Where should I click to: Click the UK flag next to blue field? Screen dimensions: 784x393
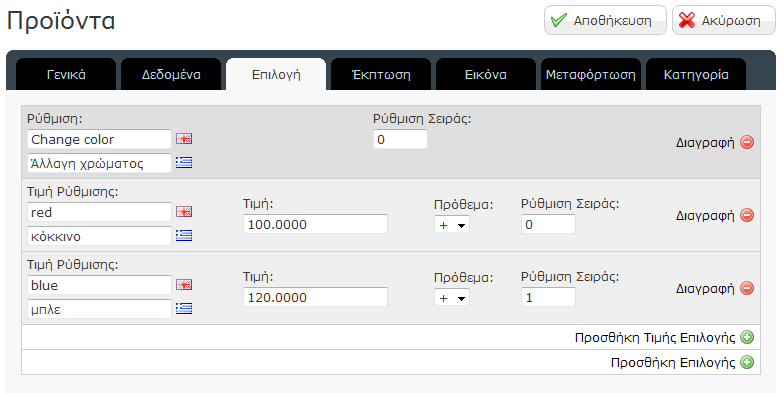click(184, 285)
